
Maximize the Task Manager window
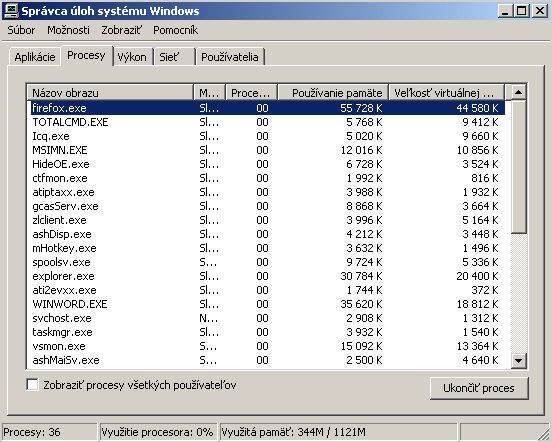522,11
